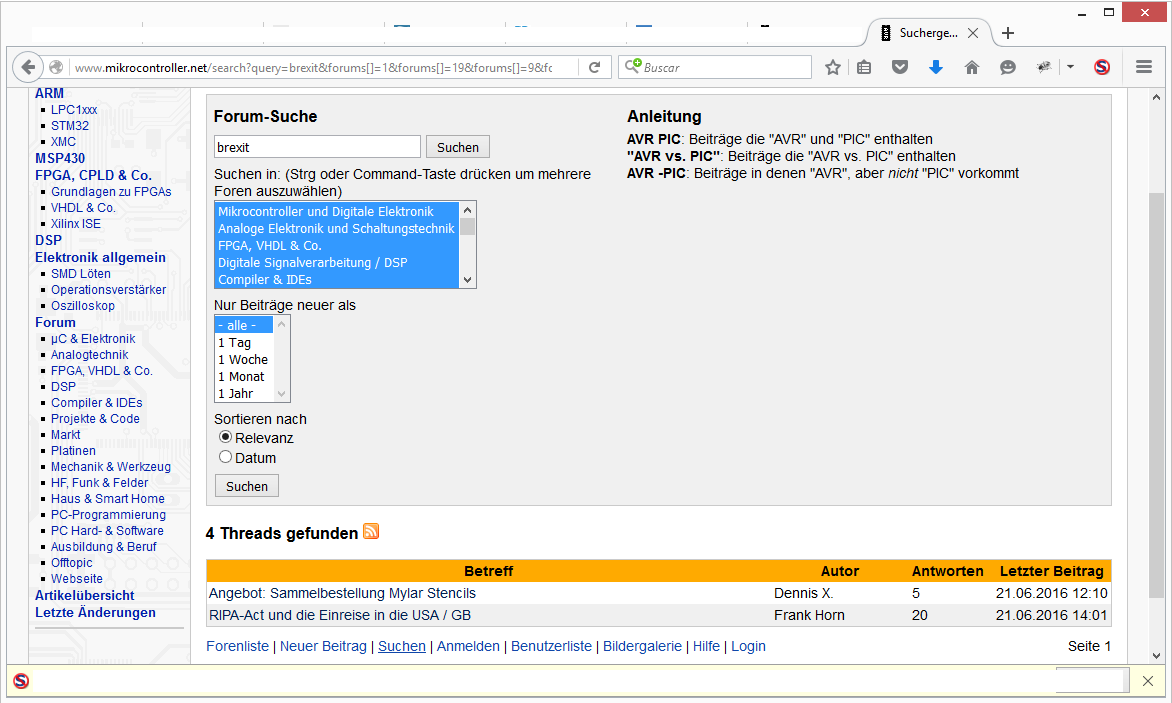Open the 'Letzte Änderungen' sidebar link
The image size is (1172, 703).
[x=95, y=613]
